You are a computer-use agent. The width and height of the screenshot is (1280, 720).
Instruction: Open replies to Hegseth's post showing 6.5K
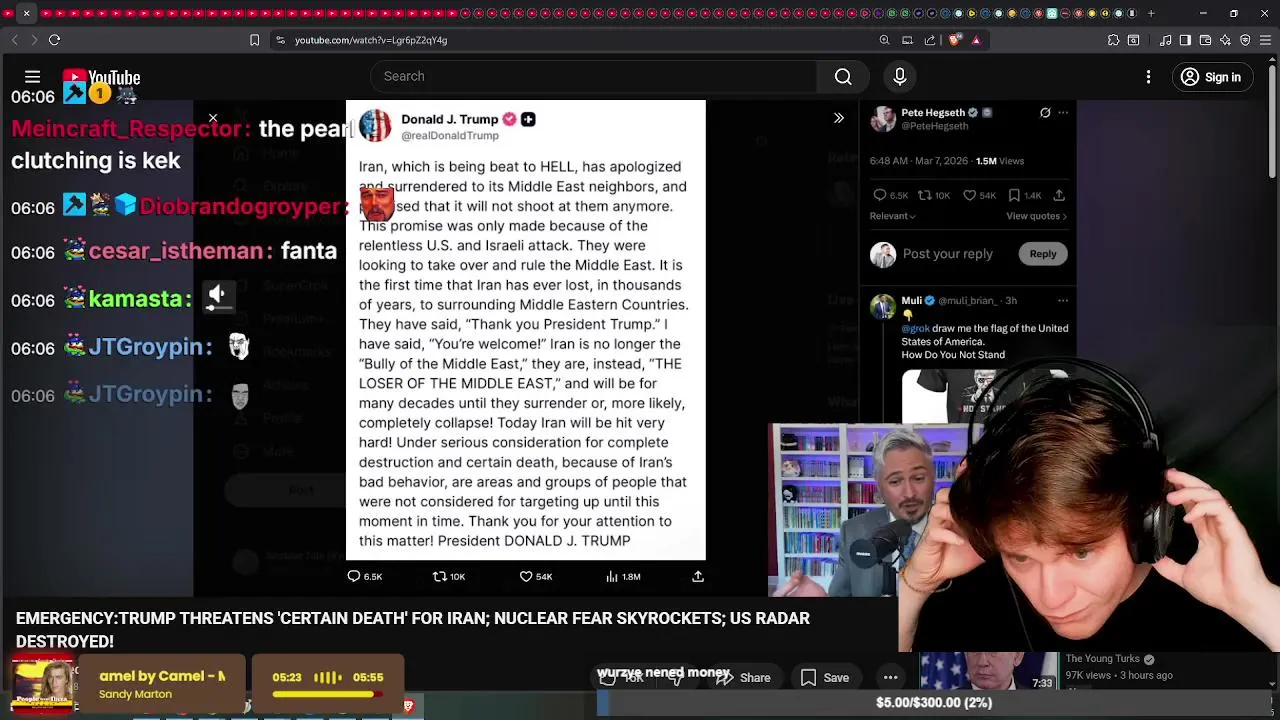pos(890,195)
